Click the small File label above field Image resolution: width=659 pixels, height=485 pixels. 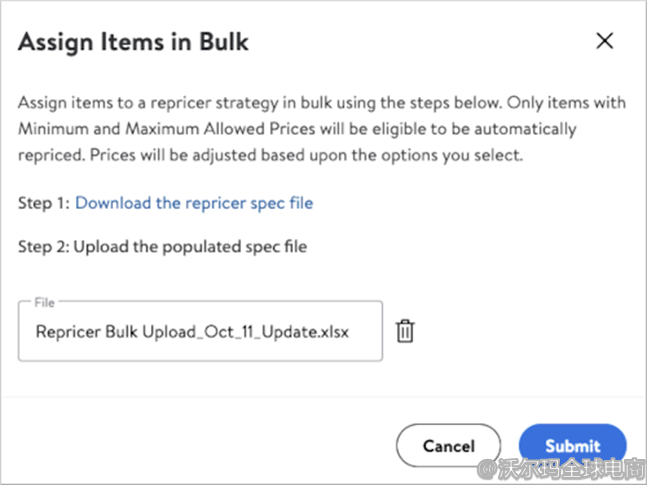tap(45, 302)
